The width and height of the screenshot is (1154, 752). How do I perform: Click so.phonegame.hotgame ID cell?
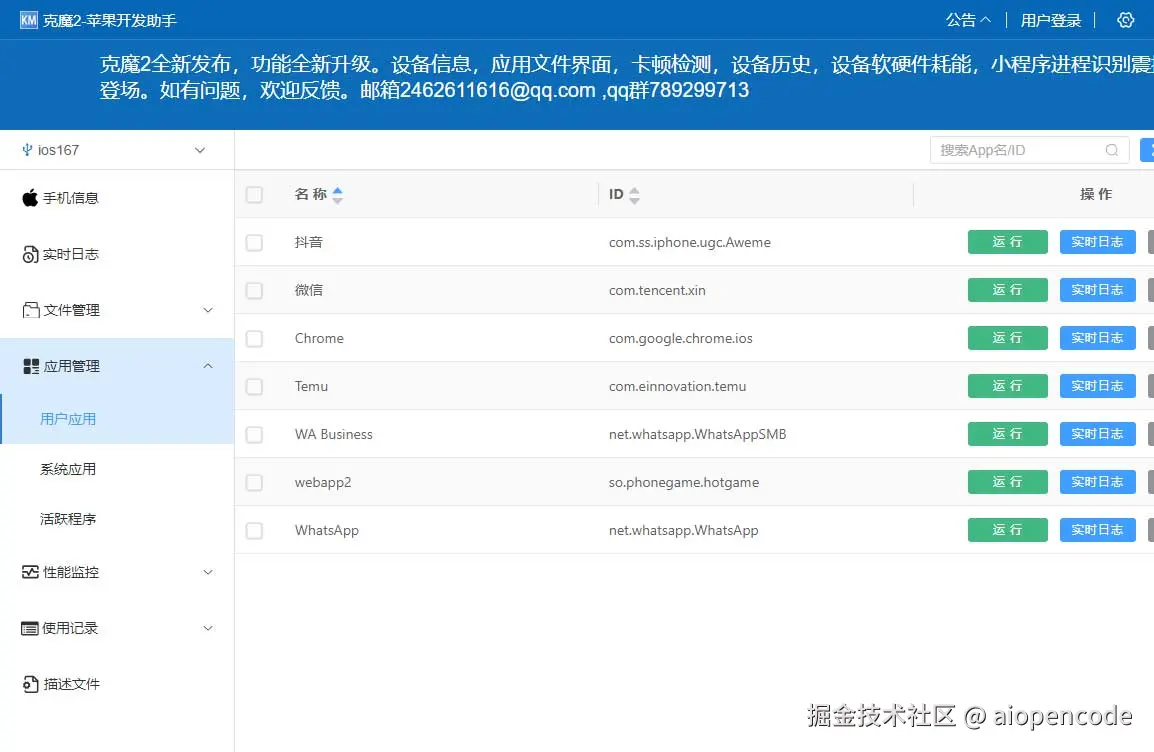pyautogui.click(x=684, y=482)
